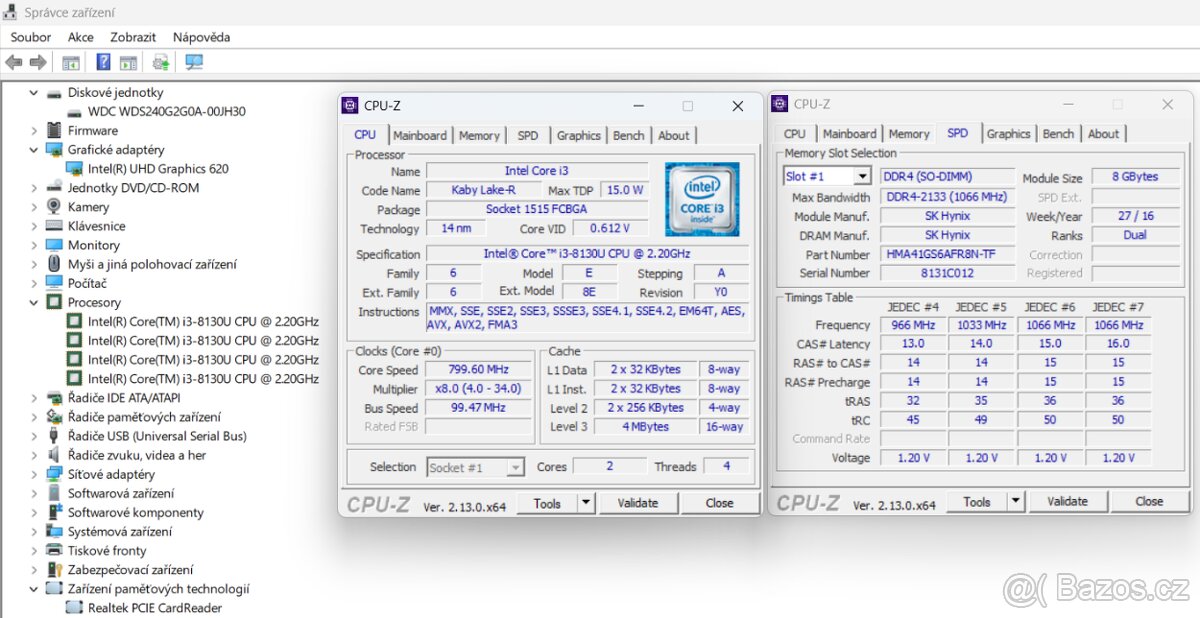Click the update driver gear icon in toolbar

[x=160, y=62]
